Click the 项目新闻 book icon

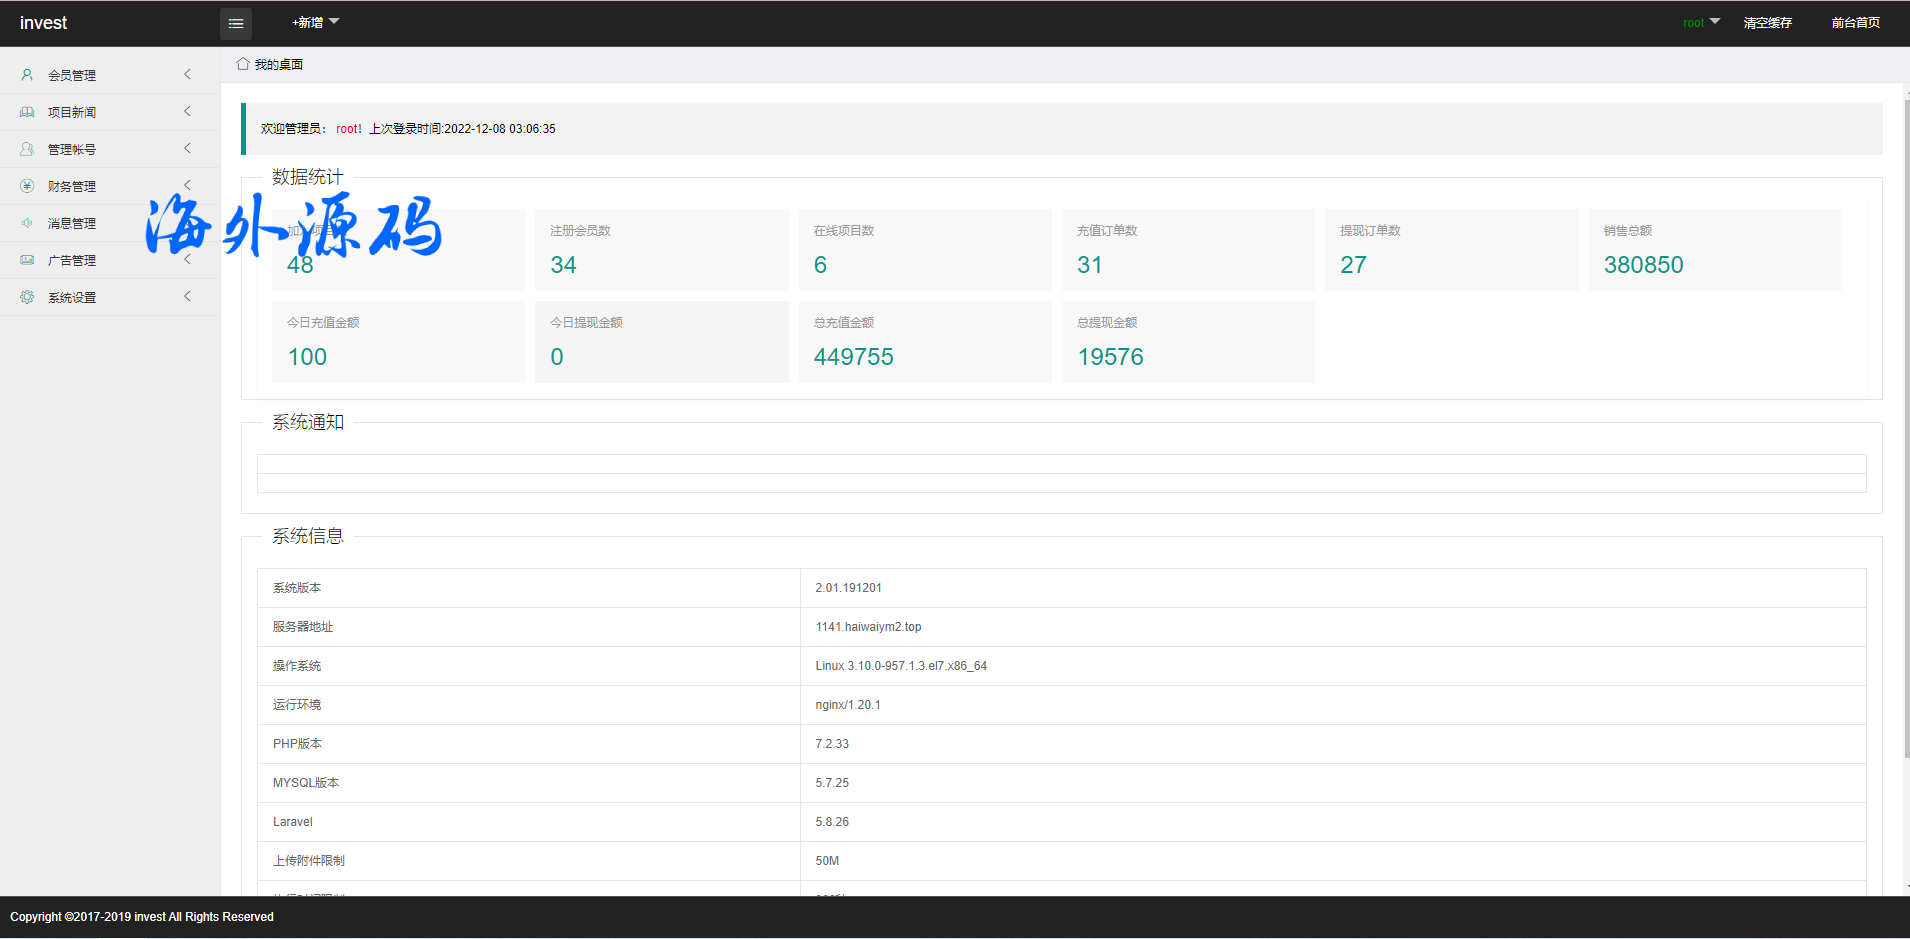(27, 112)
